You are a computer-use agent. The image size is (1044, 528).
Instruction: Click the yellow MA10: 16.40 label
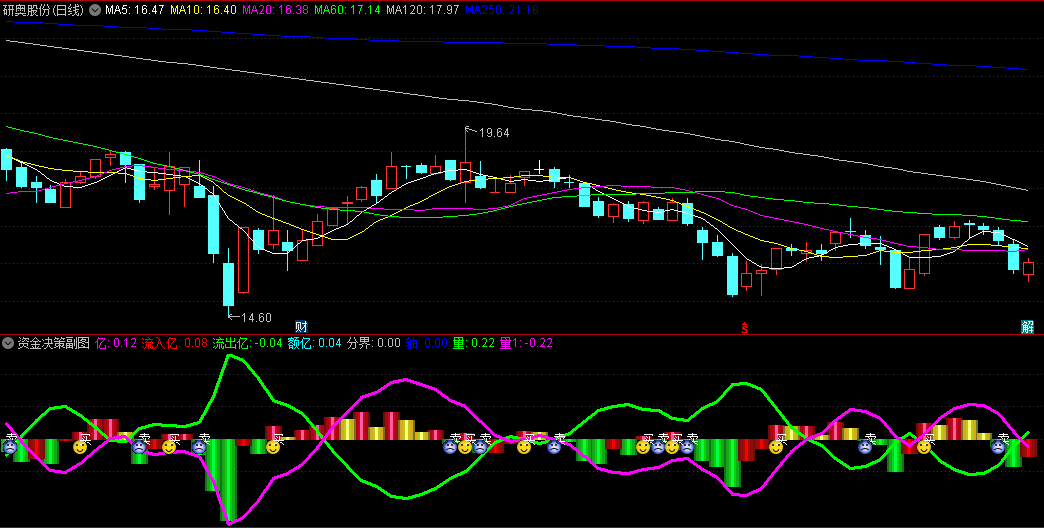pyautogui.click(x=203, y=10)
